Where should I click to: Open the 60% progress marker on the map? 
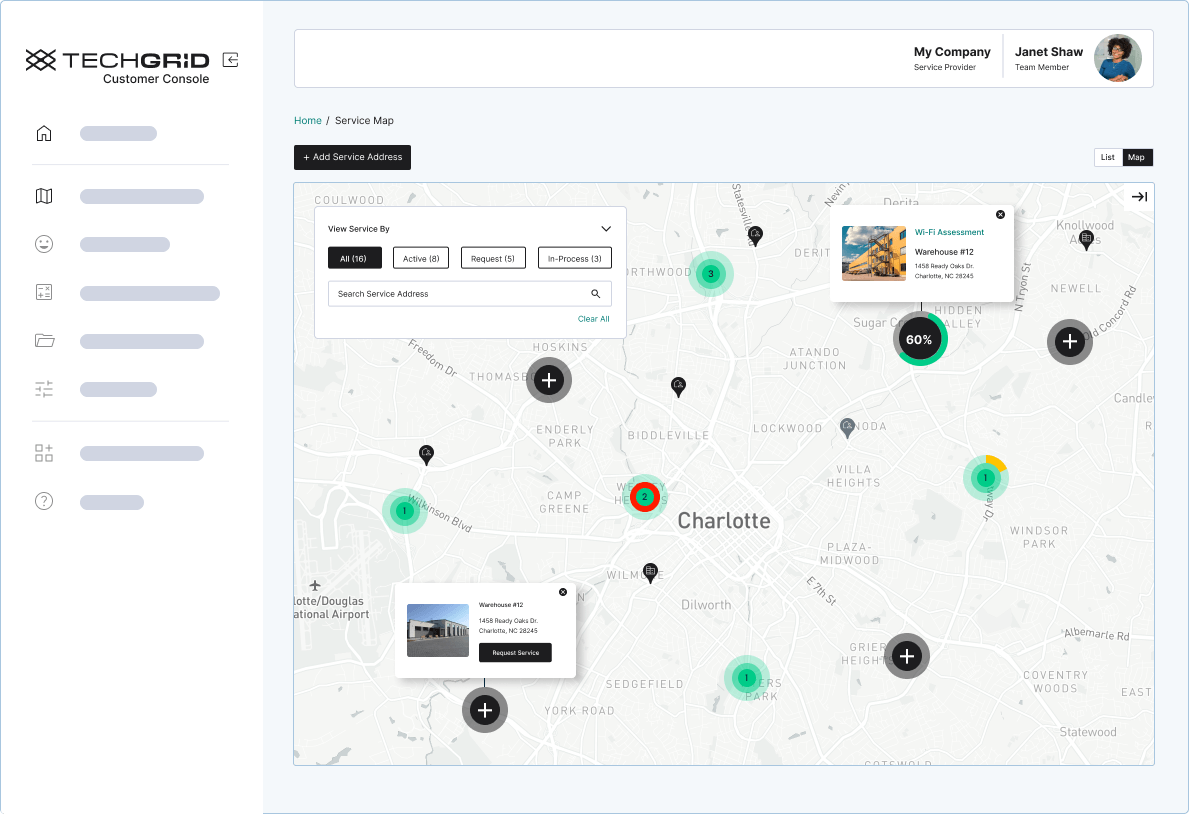(x=919, y=338)
